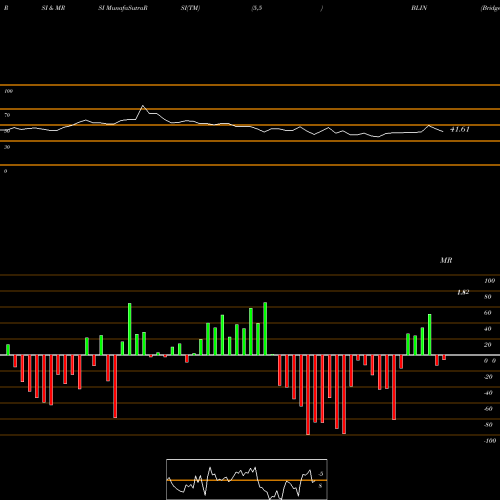This screenshot has height=500, width=500.
Task: Click the MR axis label 60
Action: point(487,313)
